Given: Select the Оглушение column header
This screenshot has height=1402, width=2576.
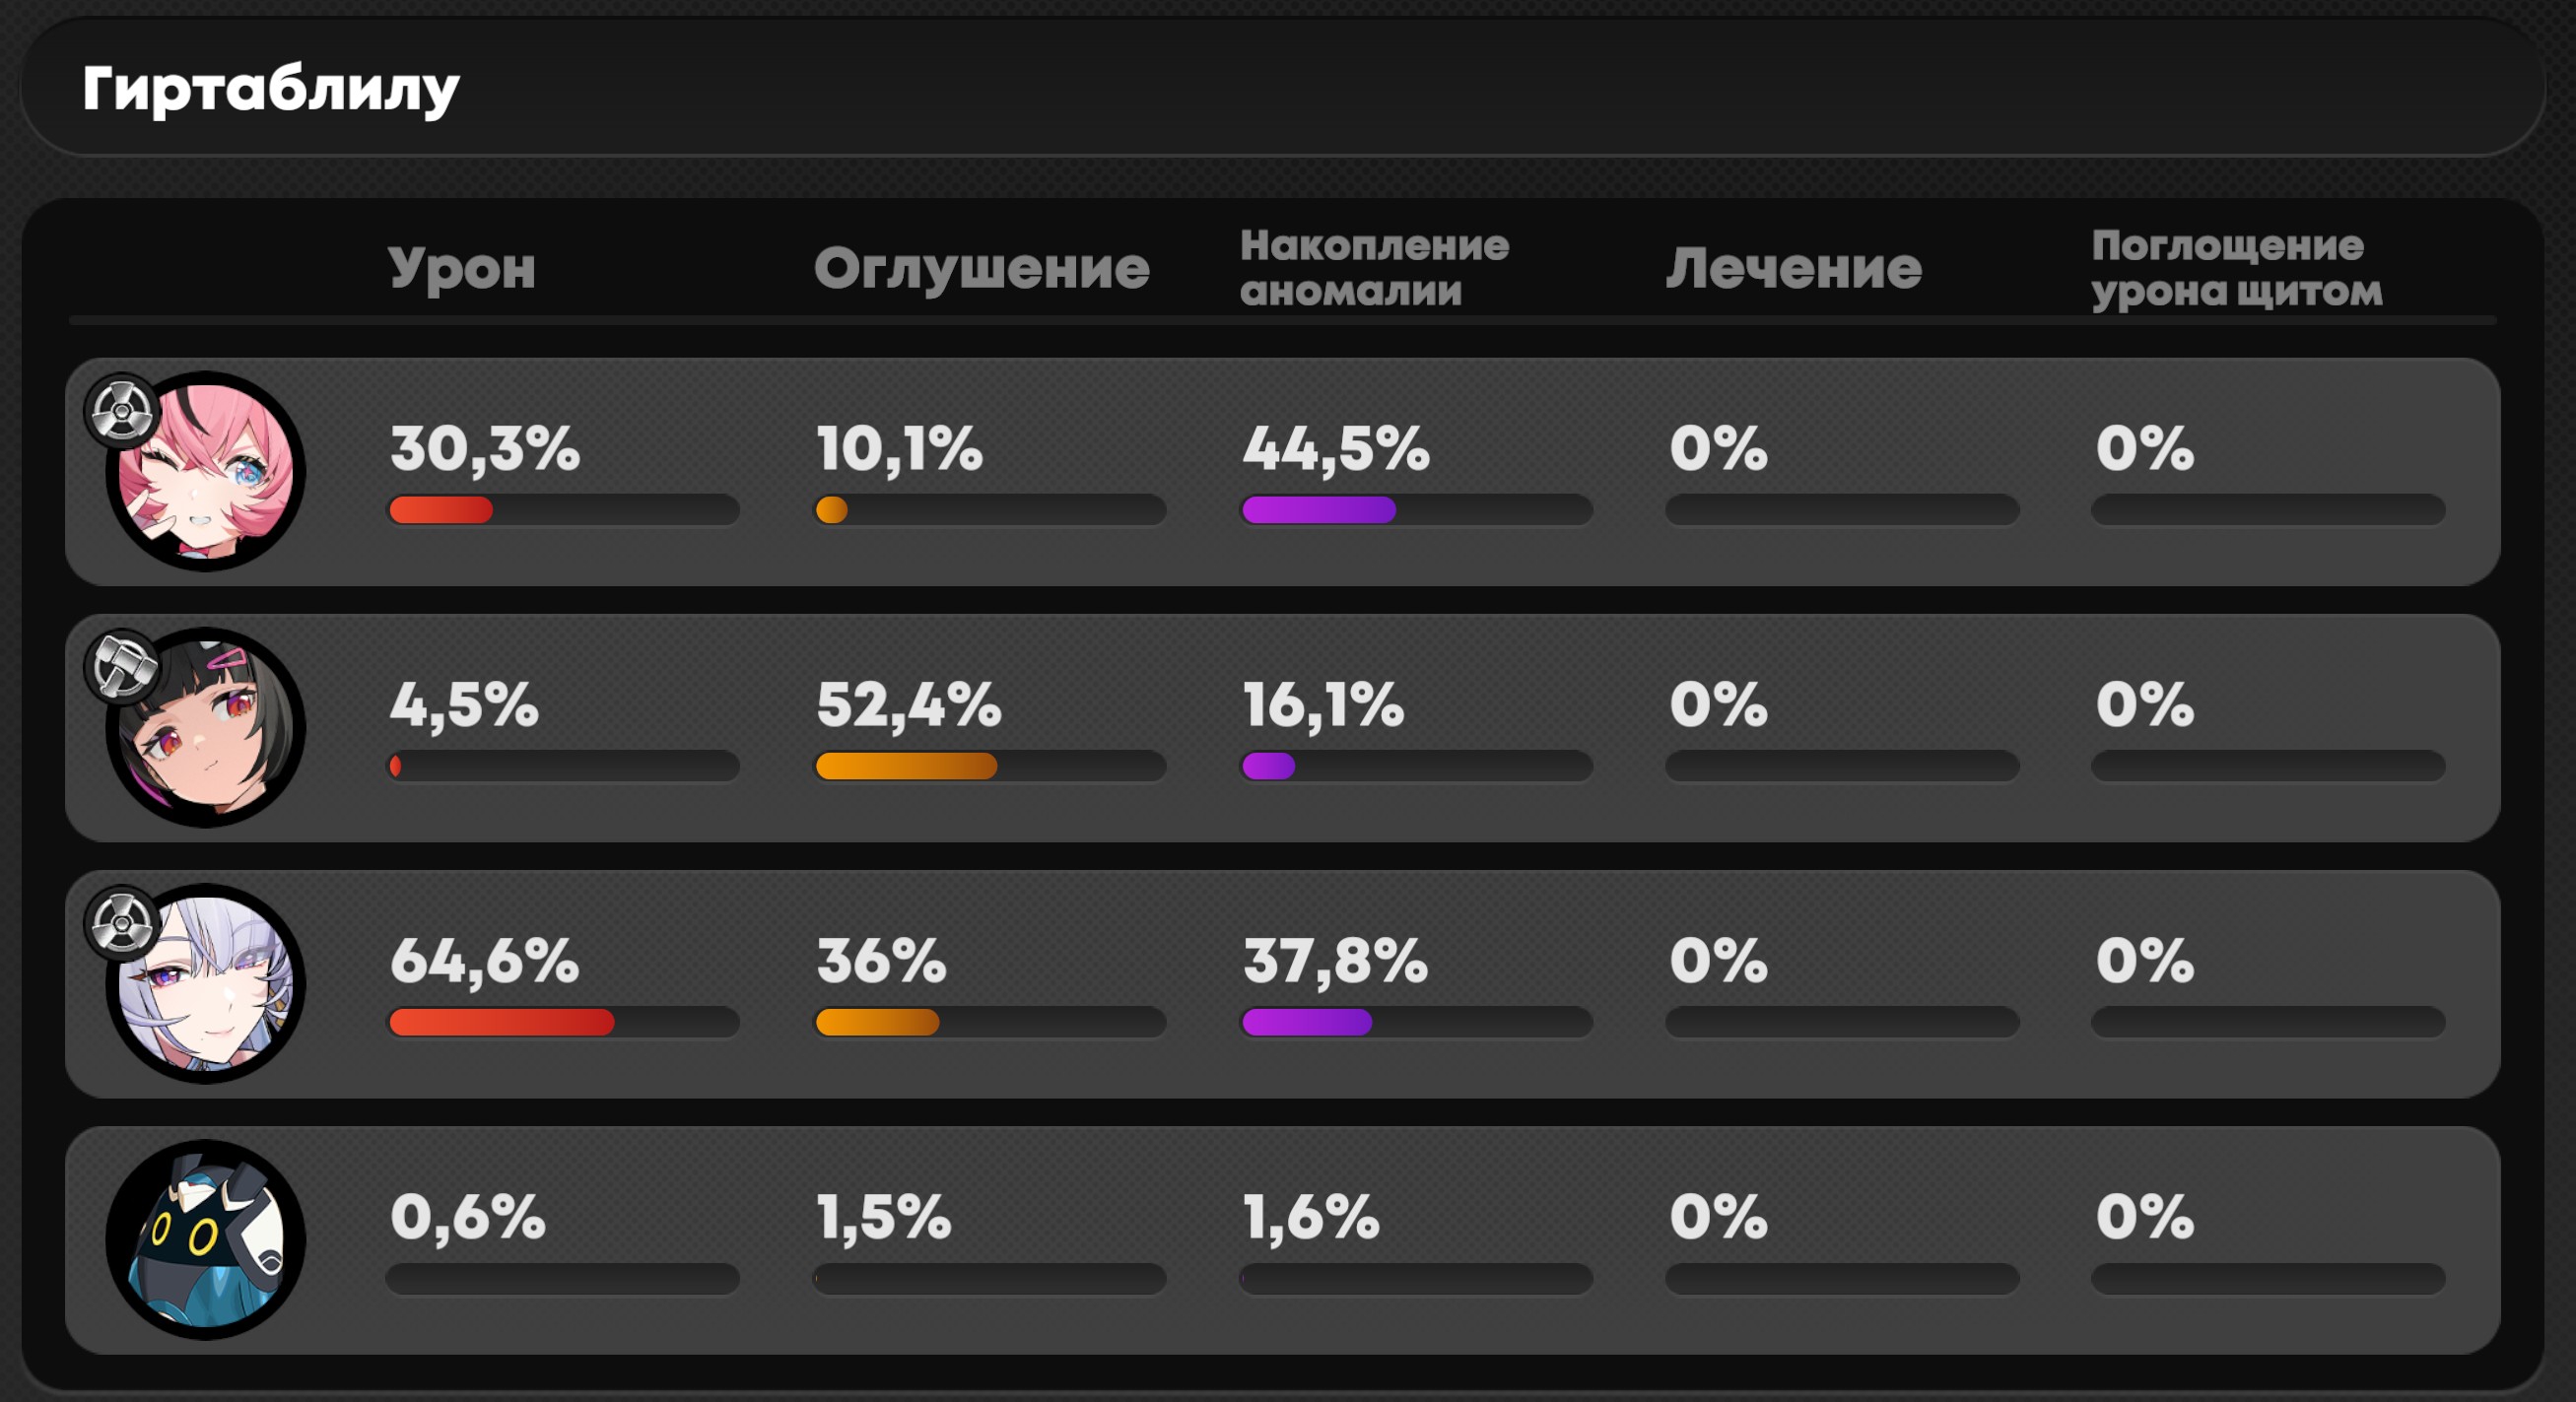Looking at the screenshot, I should click(x=982, y=269).
